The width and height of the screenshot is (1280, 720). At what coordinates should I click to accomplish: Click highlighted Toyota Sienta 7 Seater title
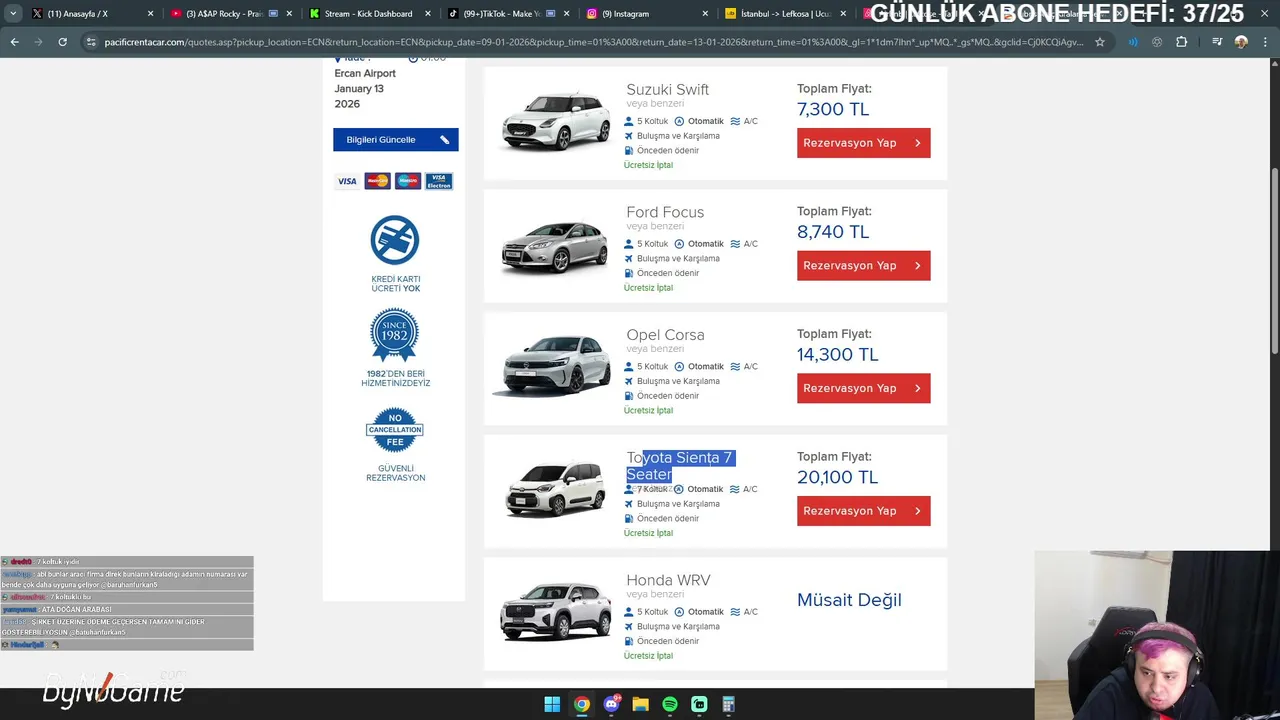(680, 466)
